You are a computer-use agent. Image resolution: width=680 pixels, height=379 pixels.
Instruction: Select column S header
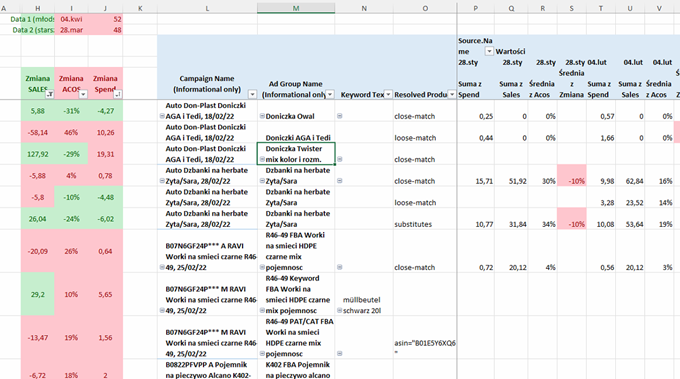click(x=572, y=8)
